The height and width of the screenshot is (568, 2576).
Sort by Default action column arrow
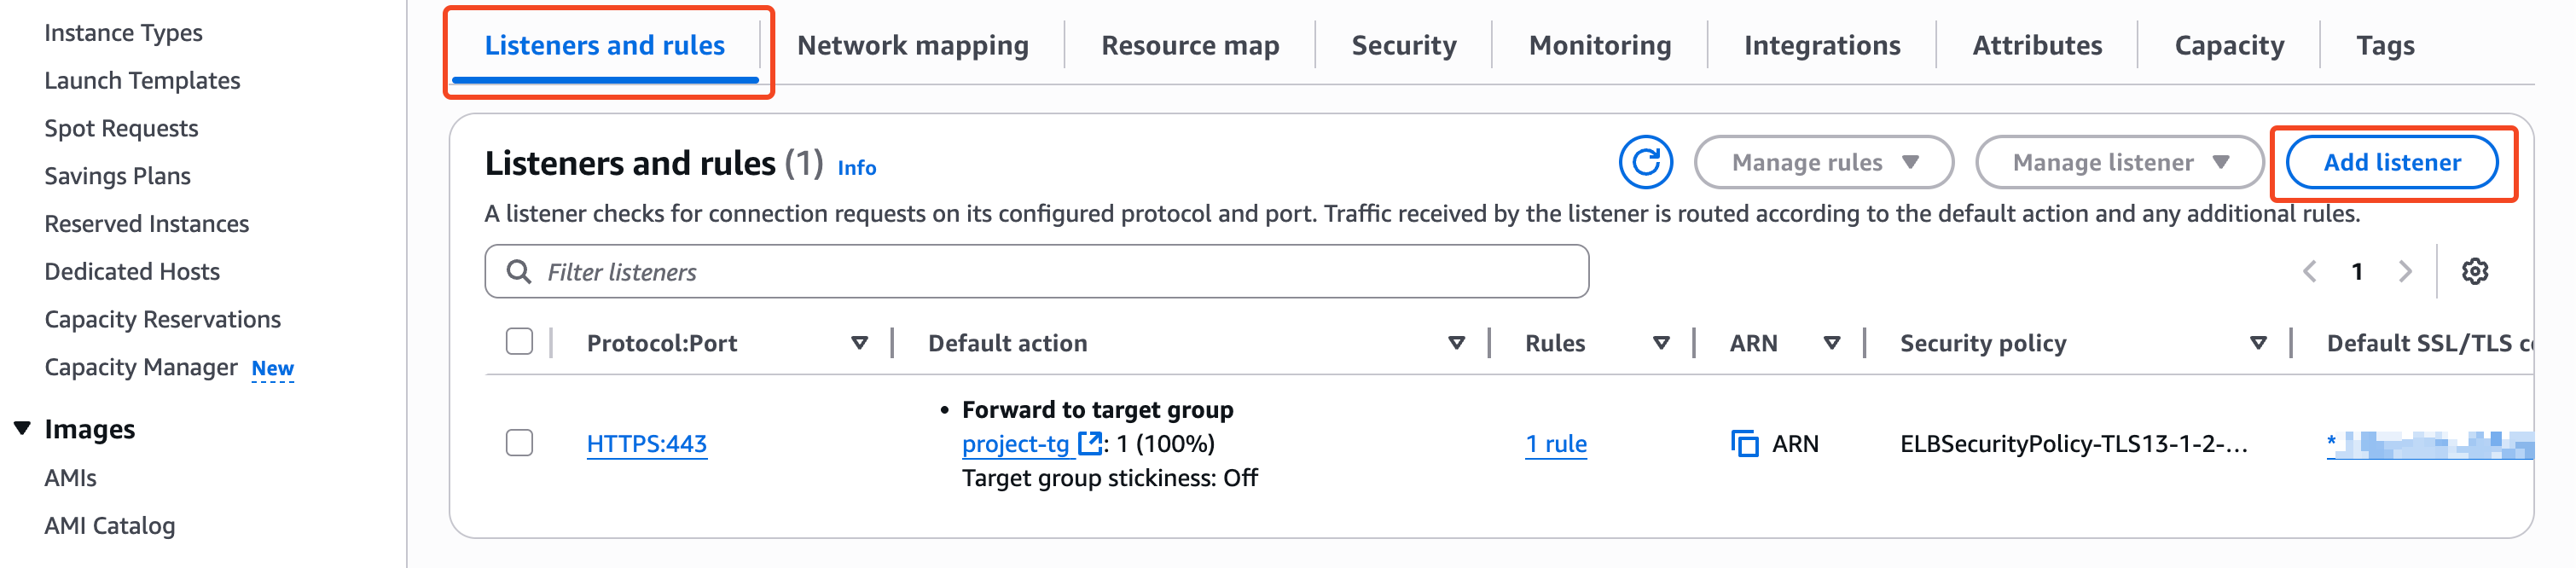pos(1456,343)
